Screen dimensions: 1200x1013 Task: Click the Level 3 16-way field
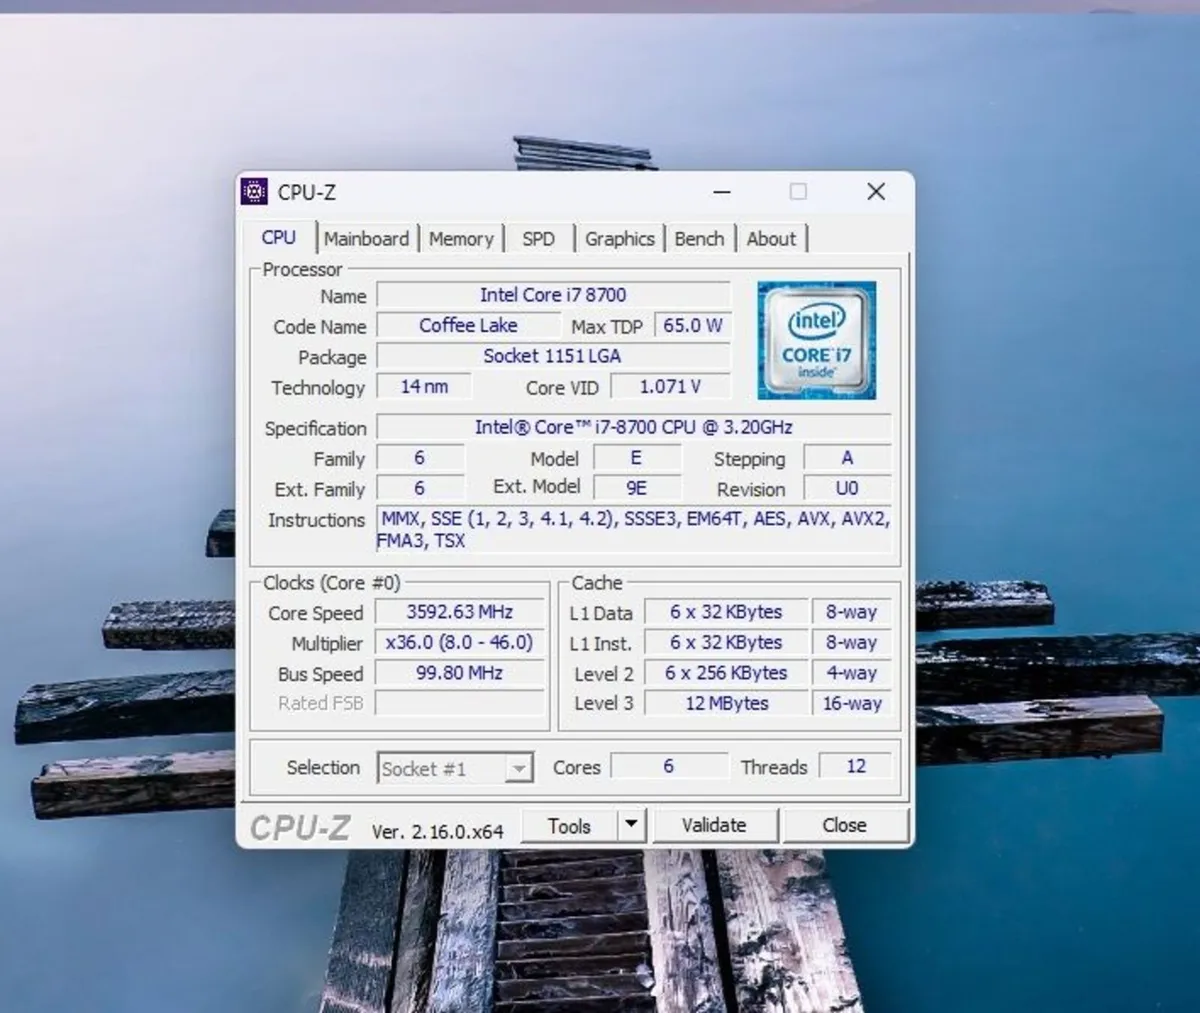pos(851,703)
